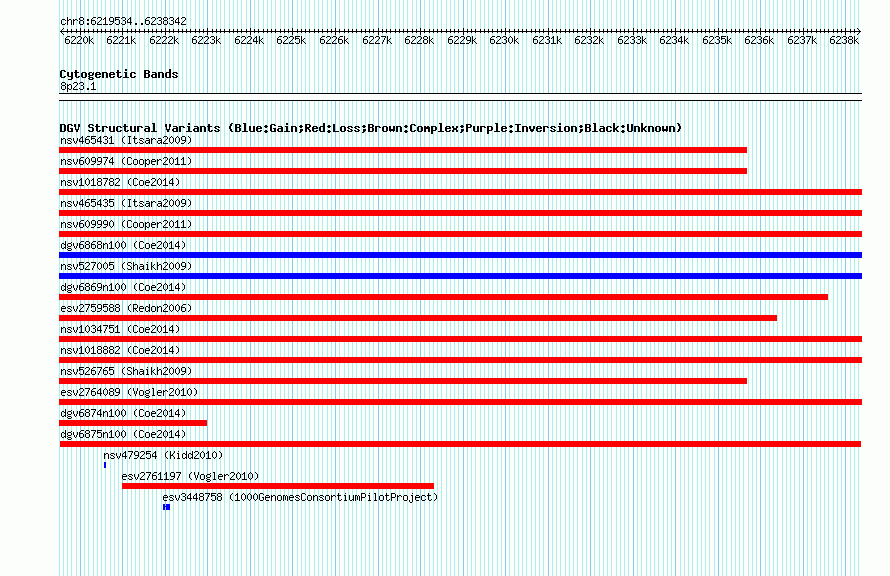Open dgv6869n100 (Coe2014) label

[123, 287]
